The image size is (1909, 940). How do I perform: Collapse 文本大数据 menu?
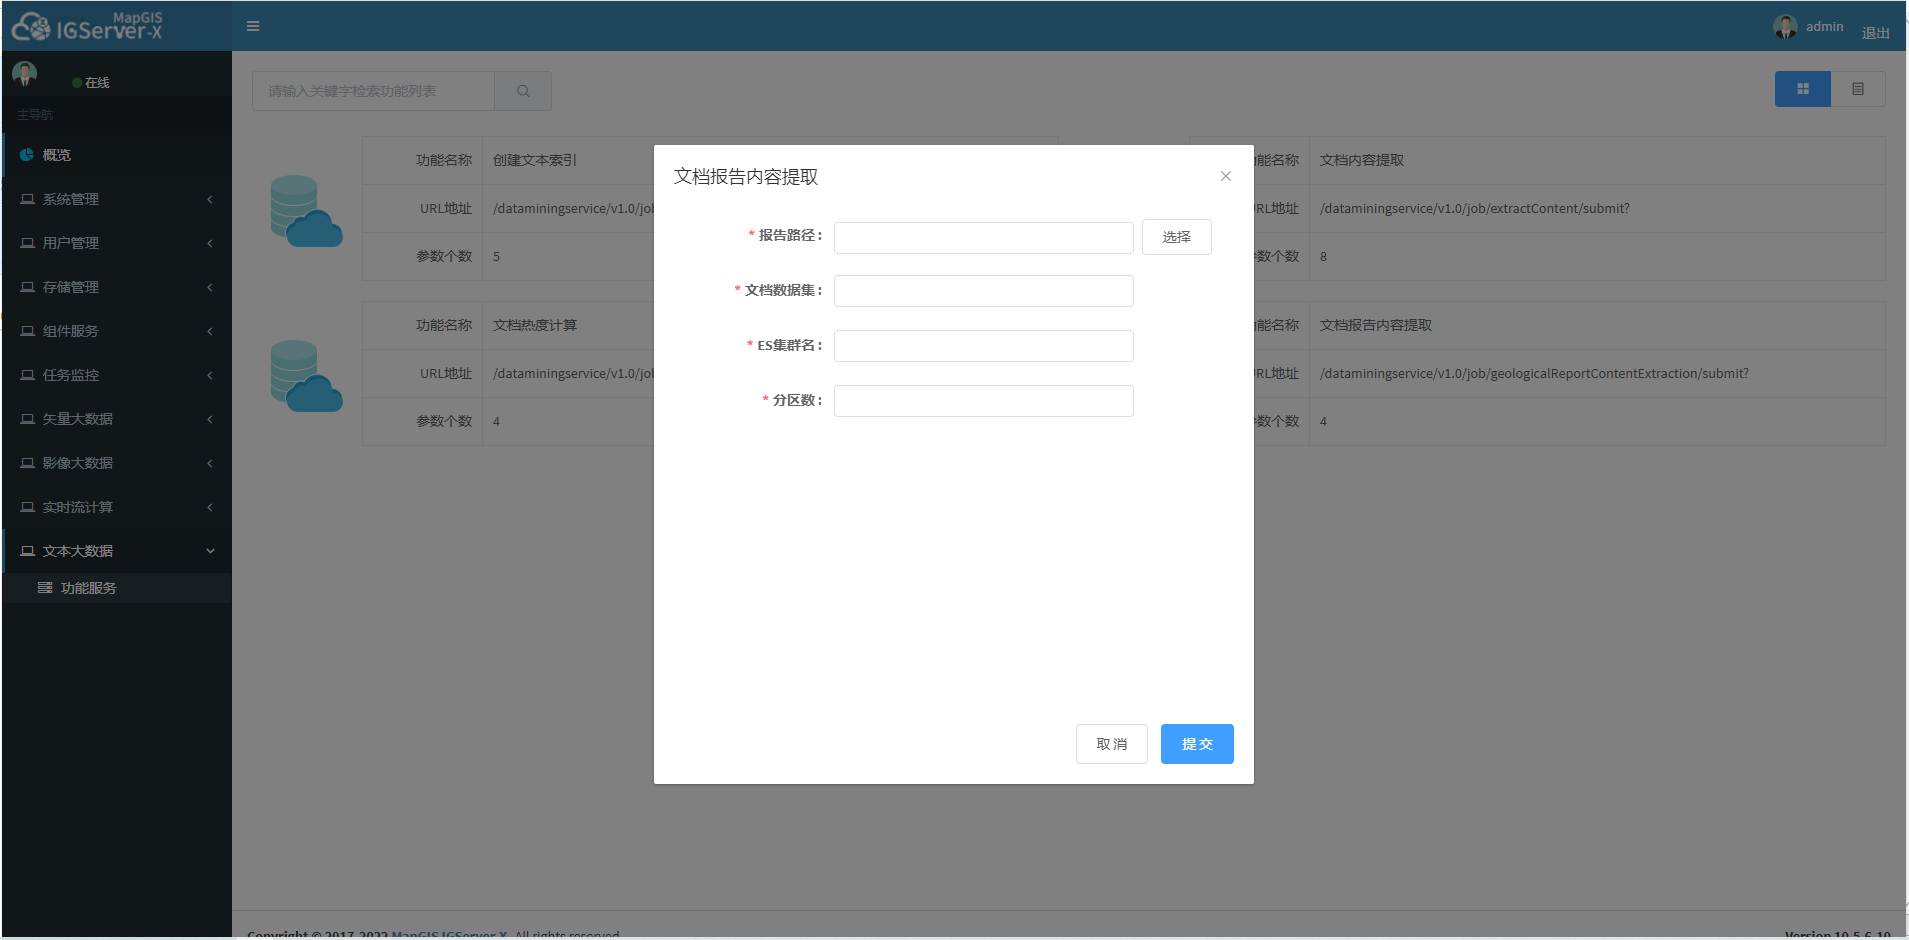tap(116, 551)
